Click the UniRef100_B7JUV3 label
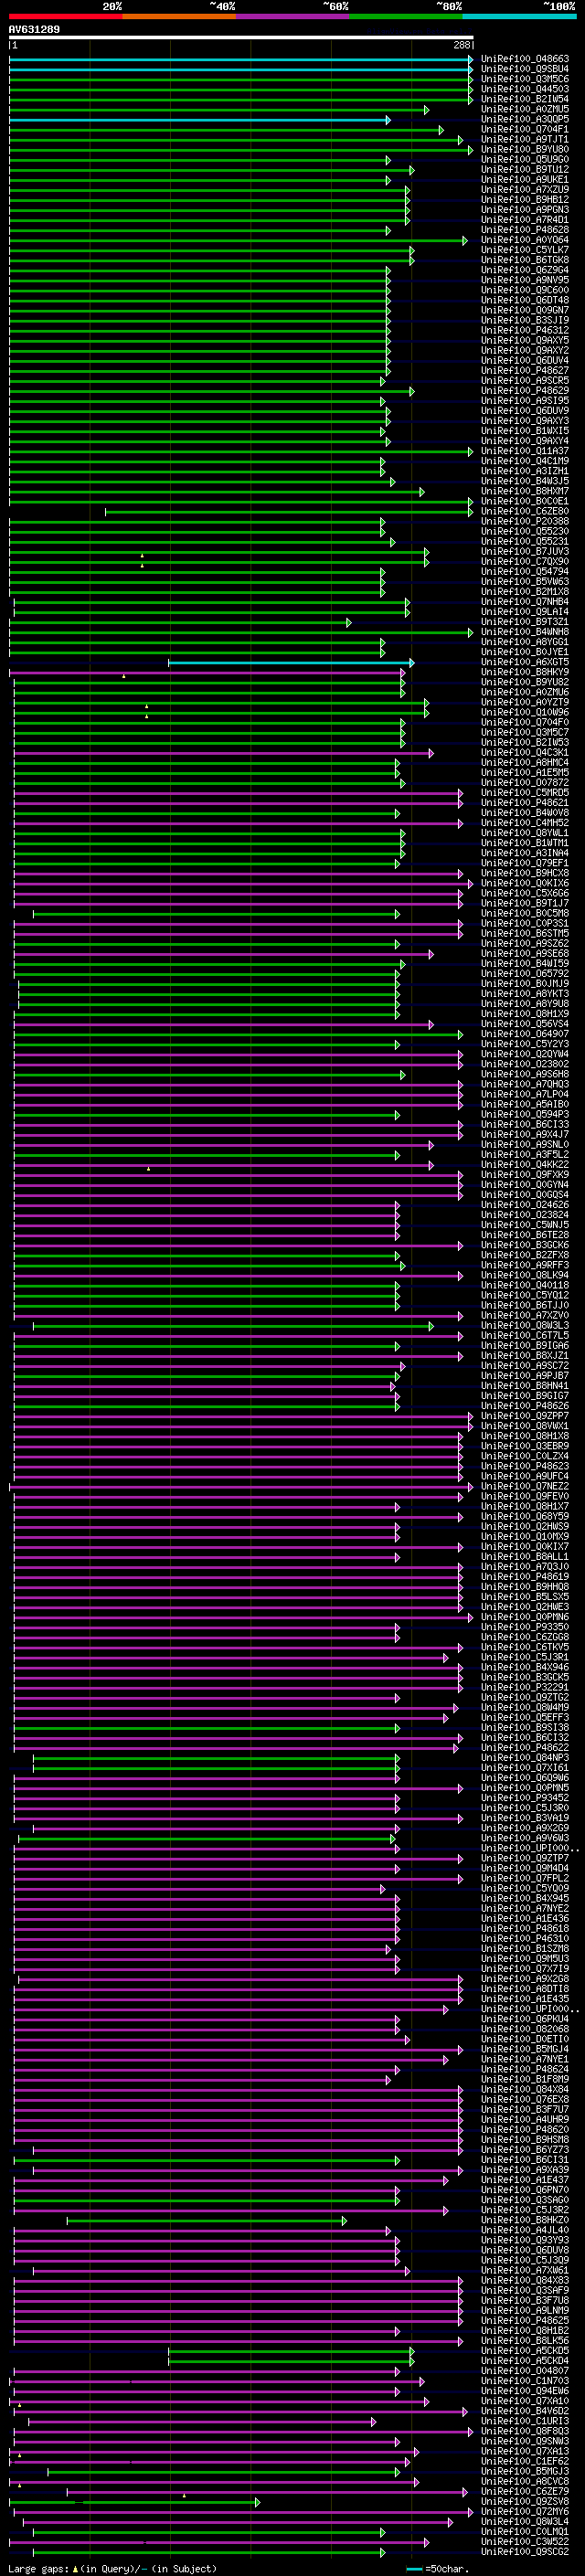The image size is (585, 2576). pos(524,552)
